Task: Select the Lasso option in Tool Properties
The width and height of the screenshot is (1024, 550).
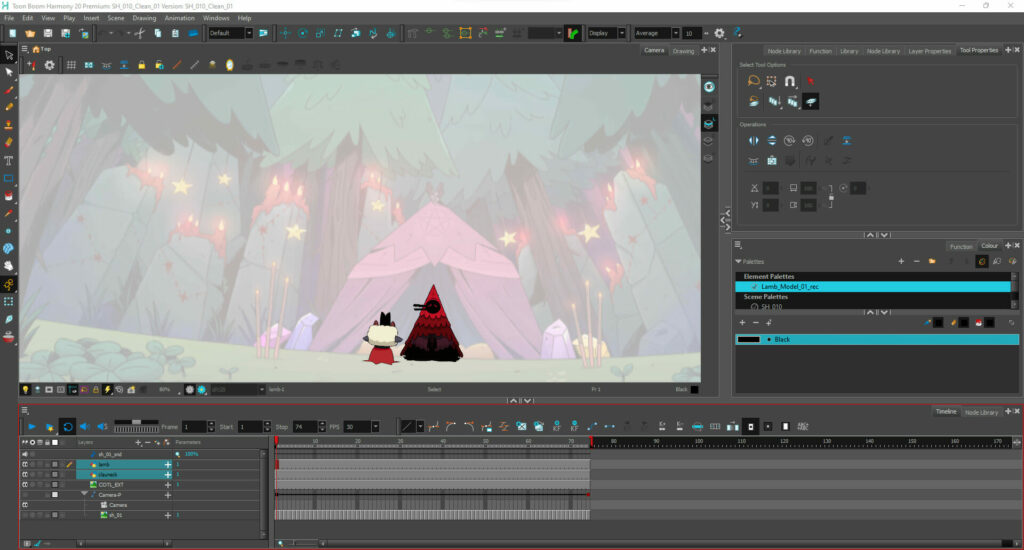Action: click(x=754, y=81)
